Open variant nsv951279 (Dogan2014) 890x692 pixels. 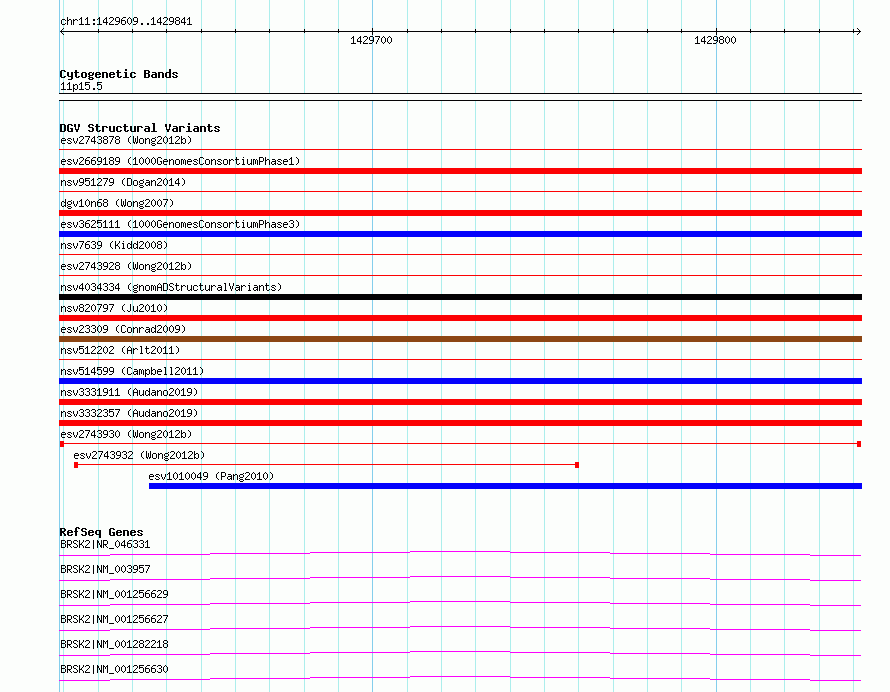(x=123, y=182)
